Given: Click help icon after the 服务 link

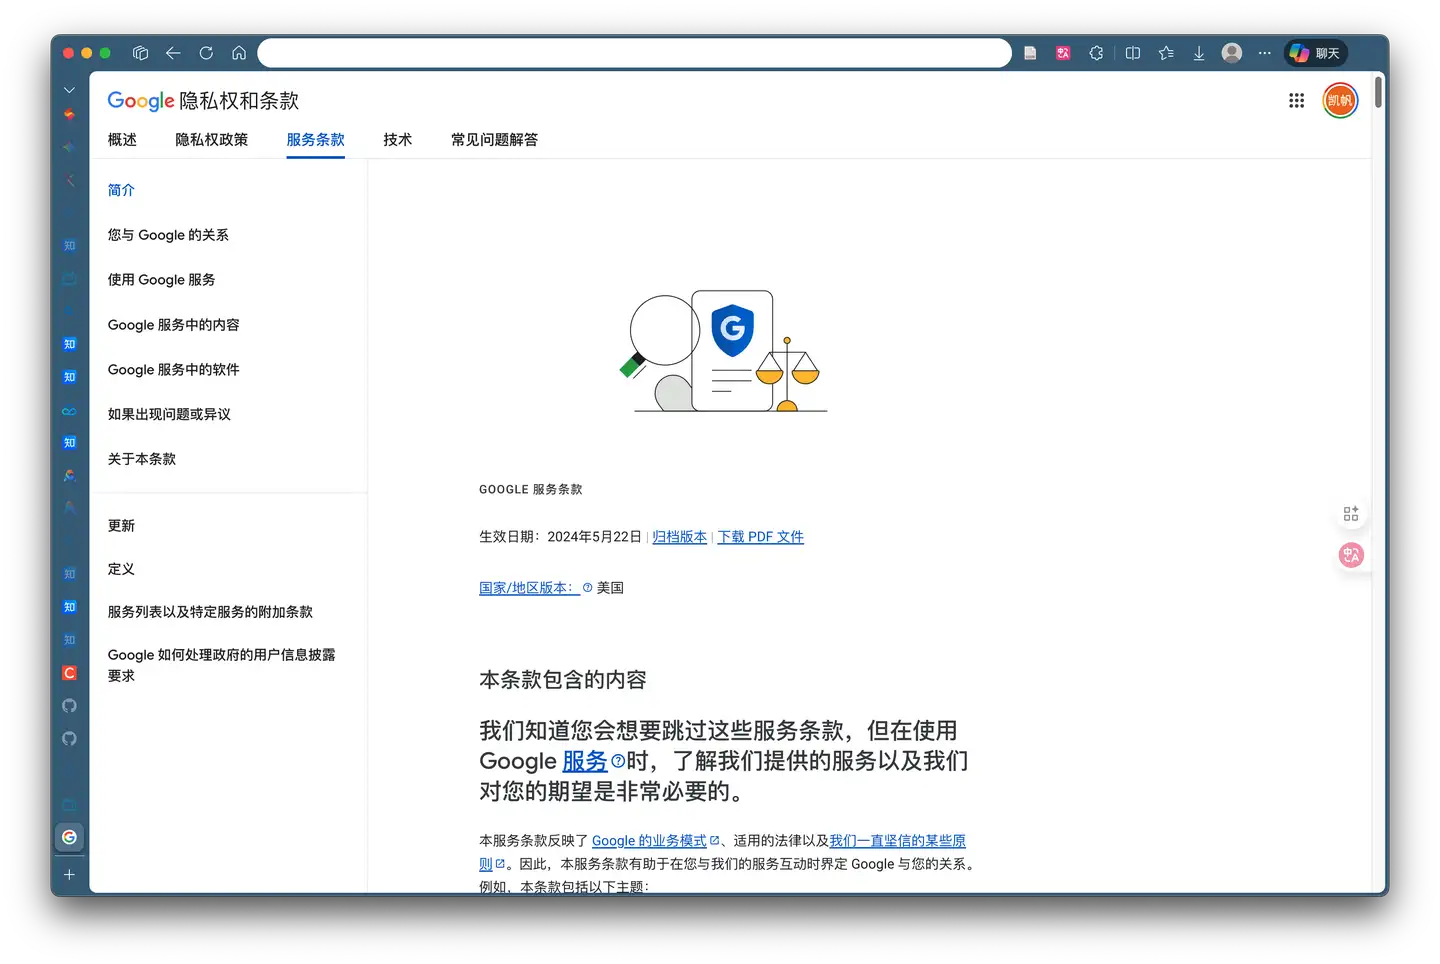Looking at the screenshot, I should 618,761.
